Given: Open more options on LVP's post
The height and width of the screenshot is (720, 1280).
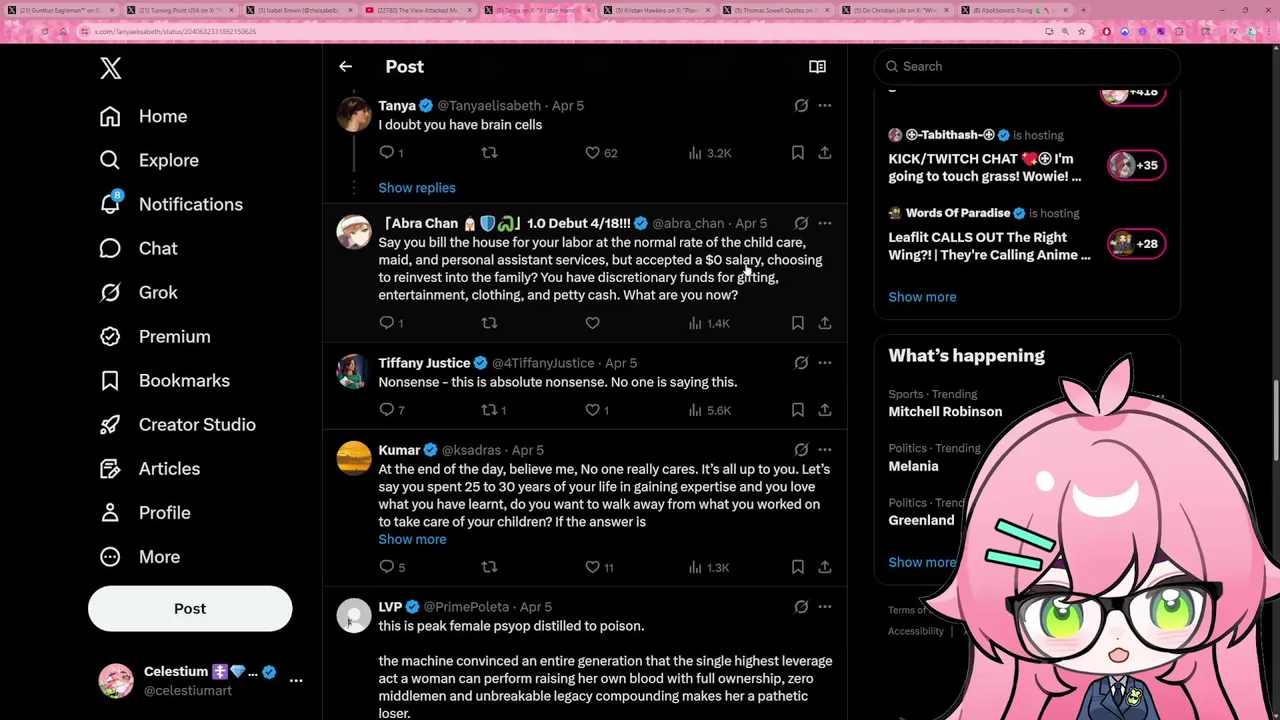Looking at the screenshot, I should click(825, 607).
